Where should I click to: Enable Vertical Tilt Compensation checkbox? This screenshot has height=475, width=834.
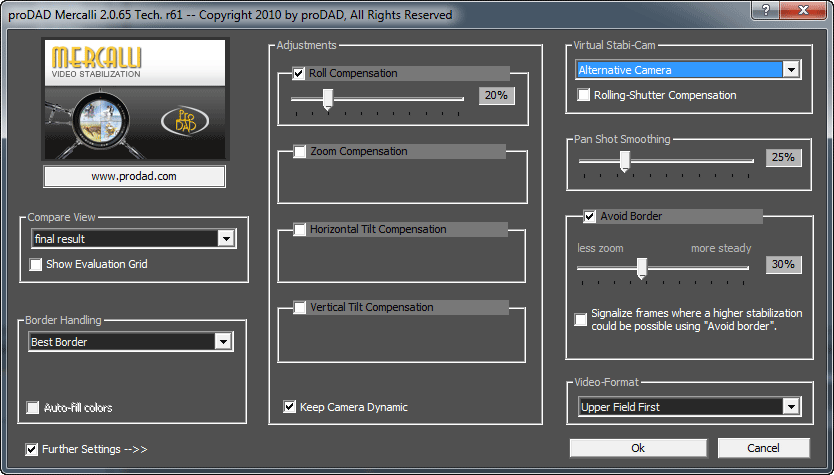pyautogui.click(x=300, y=307)
